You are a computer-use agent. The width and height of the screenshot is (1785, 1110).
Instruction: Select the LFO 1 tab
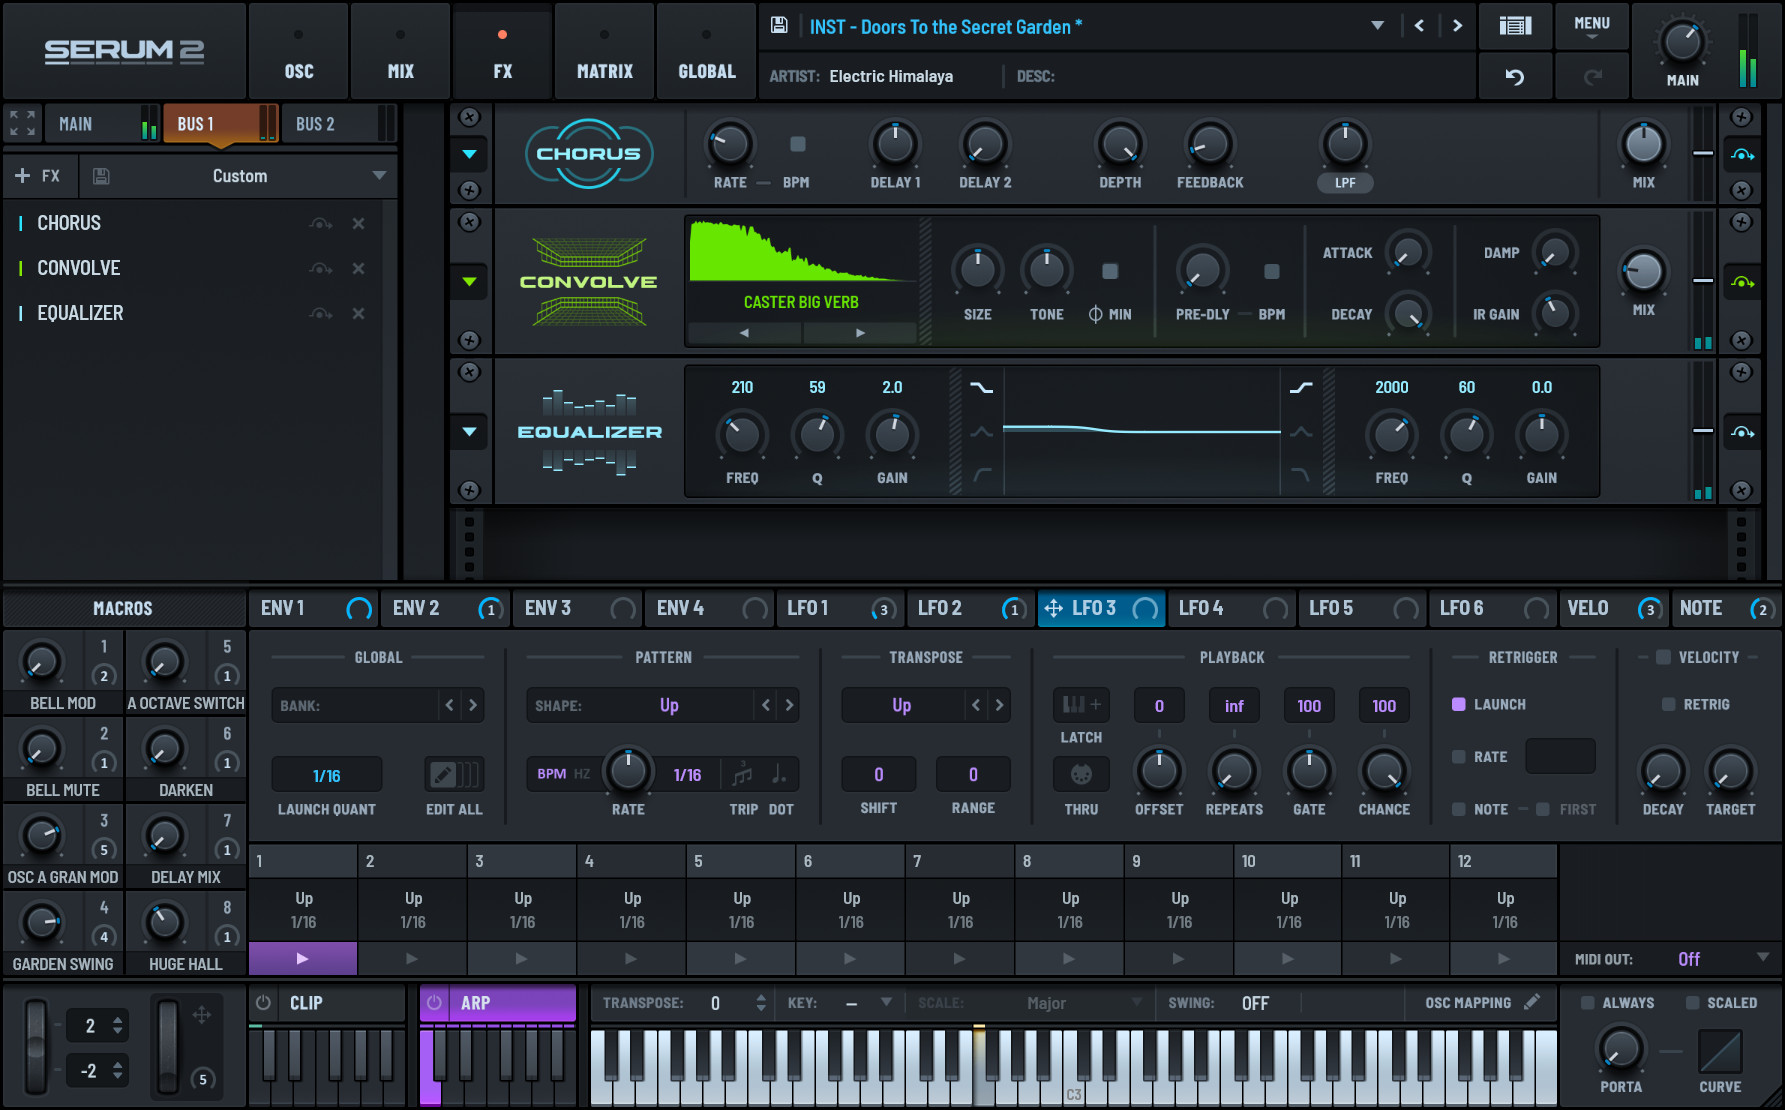(x=840, y=608)
